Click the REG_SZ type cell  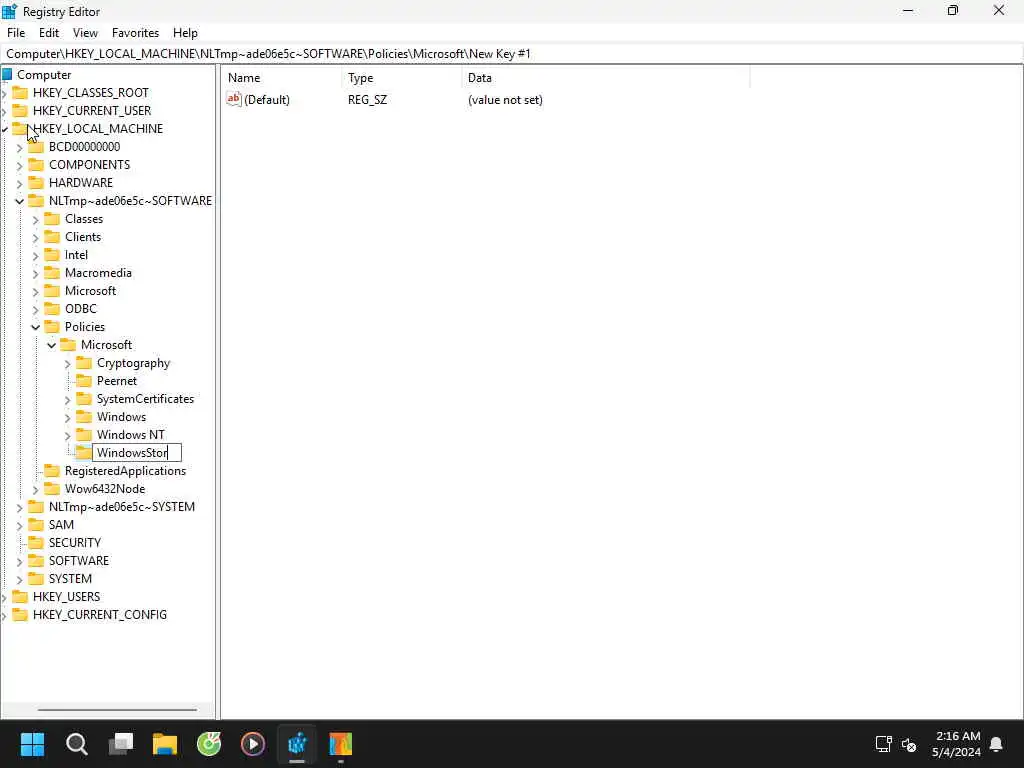[367, 100]
